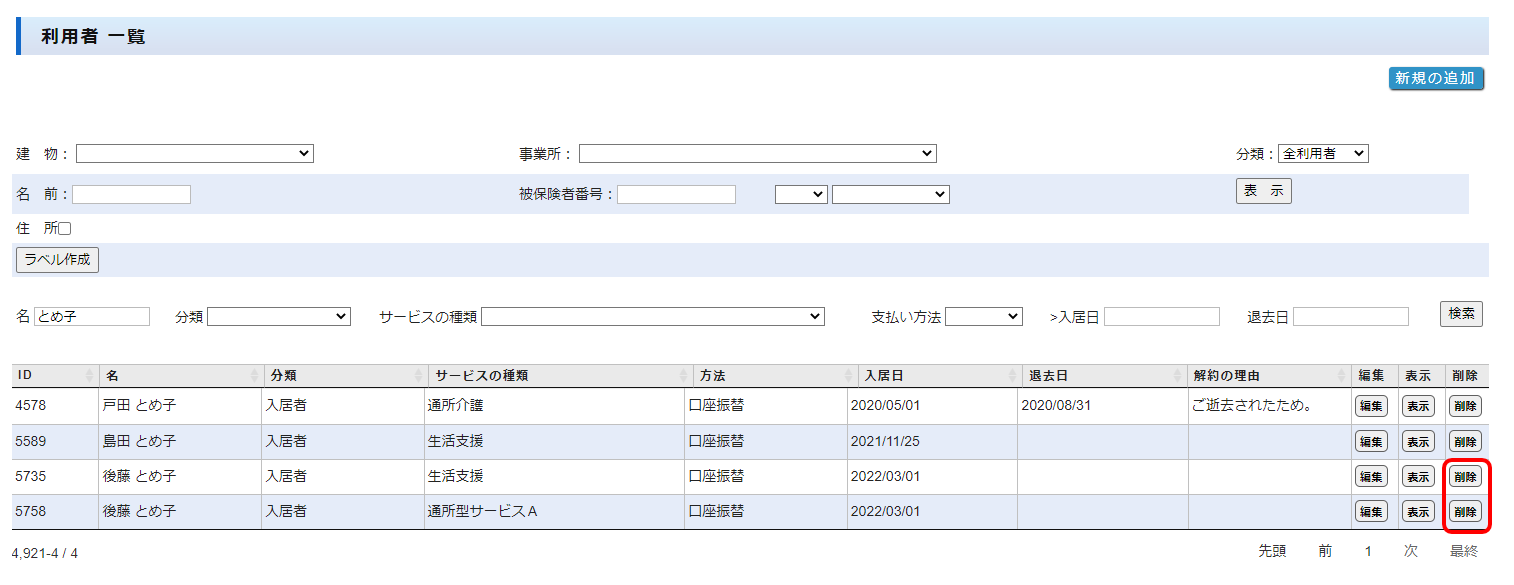
Task: Click the 新規の追加 button
Action: point(1436,79)
